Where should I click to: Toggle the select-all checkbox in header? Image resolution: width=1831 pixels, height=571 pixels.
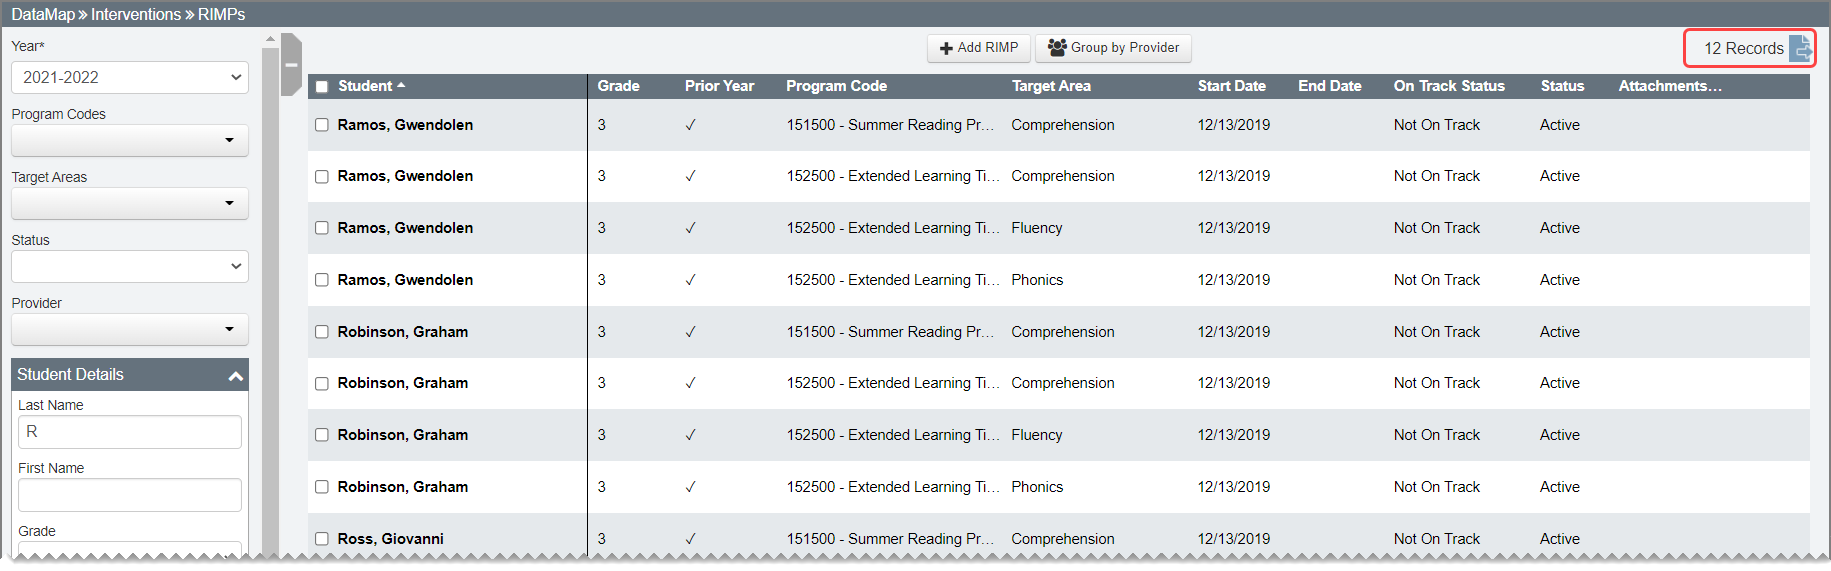[322, 87]
